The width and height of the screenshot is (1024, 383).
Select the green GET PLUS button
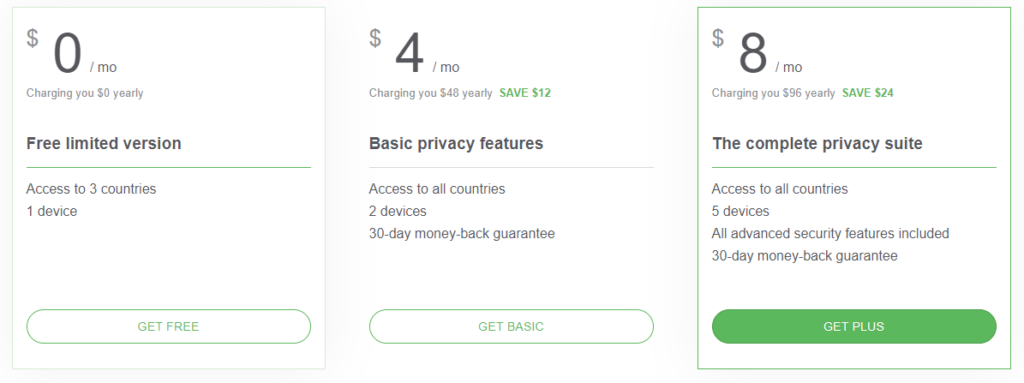[854, 326]
